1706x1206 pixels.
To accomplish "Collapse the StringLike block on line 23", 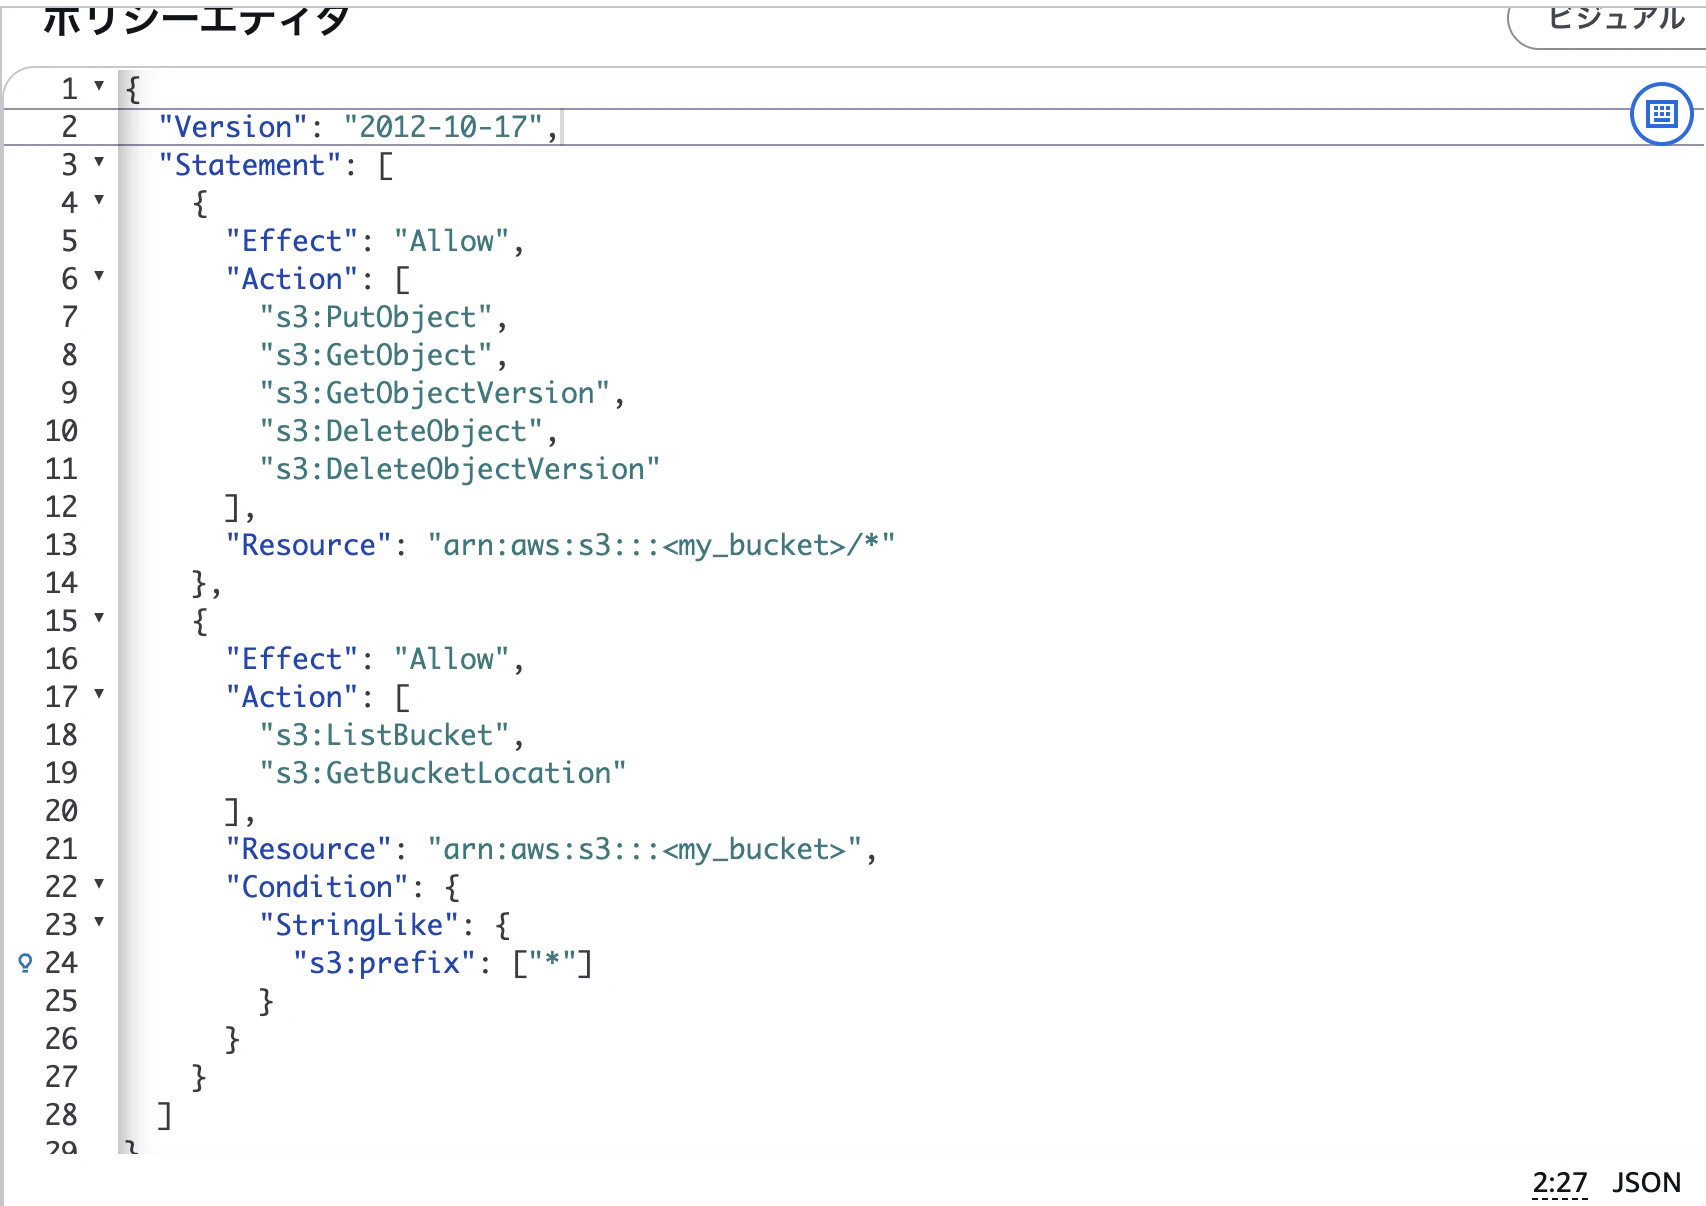I will (99, 922).
